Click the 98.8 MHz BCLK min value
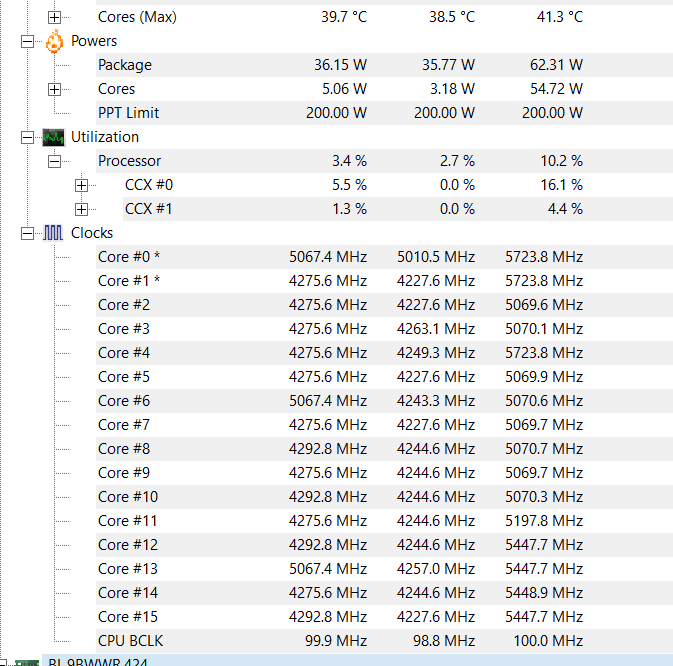 coord(444,642)
